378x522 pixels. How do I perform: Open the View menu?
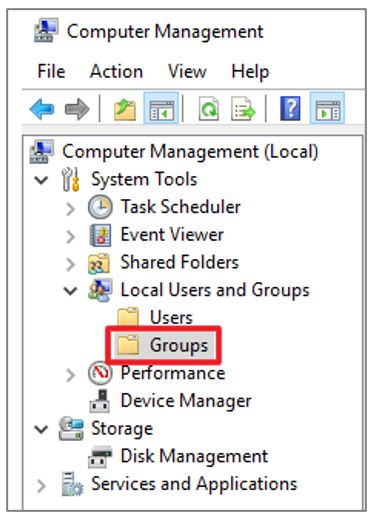coord(187,71)
